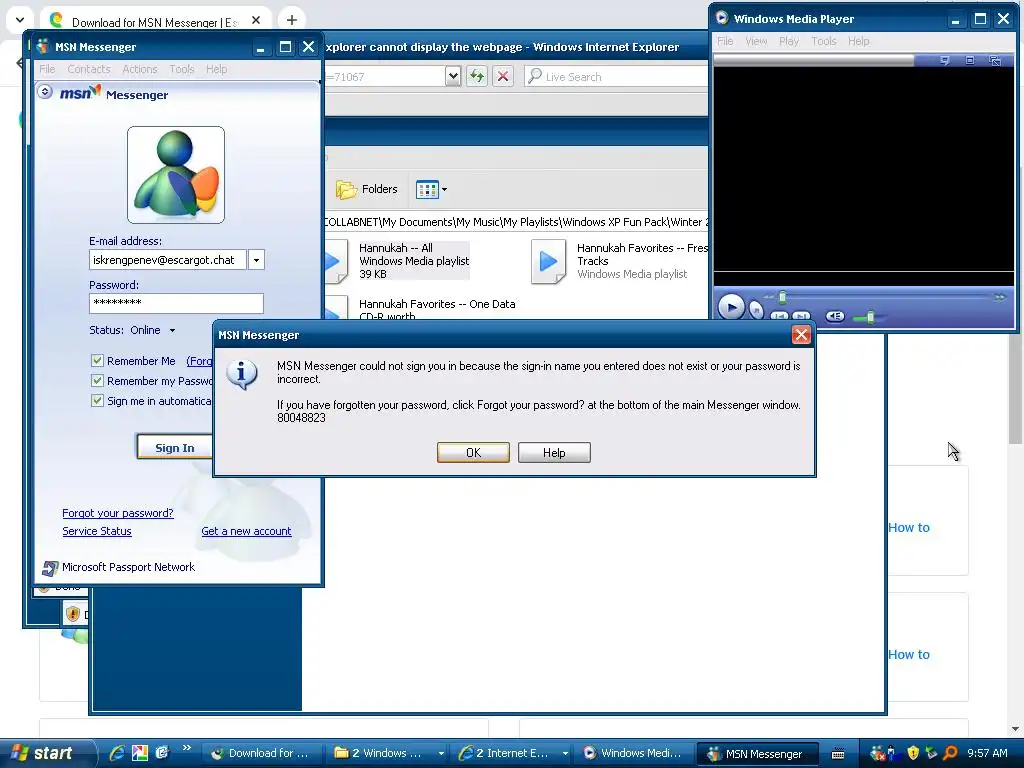The image size is (1024, 768).
Task: Open the Help menu in Windows Media Player
Action: [x=859, y=41]
